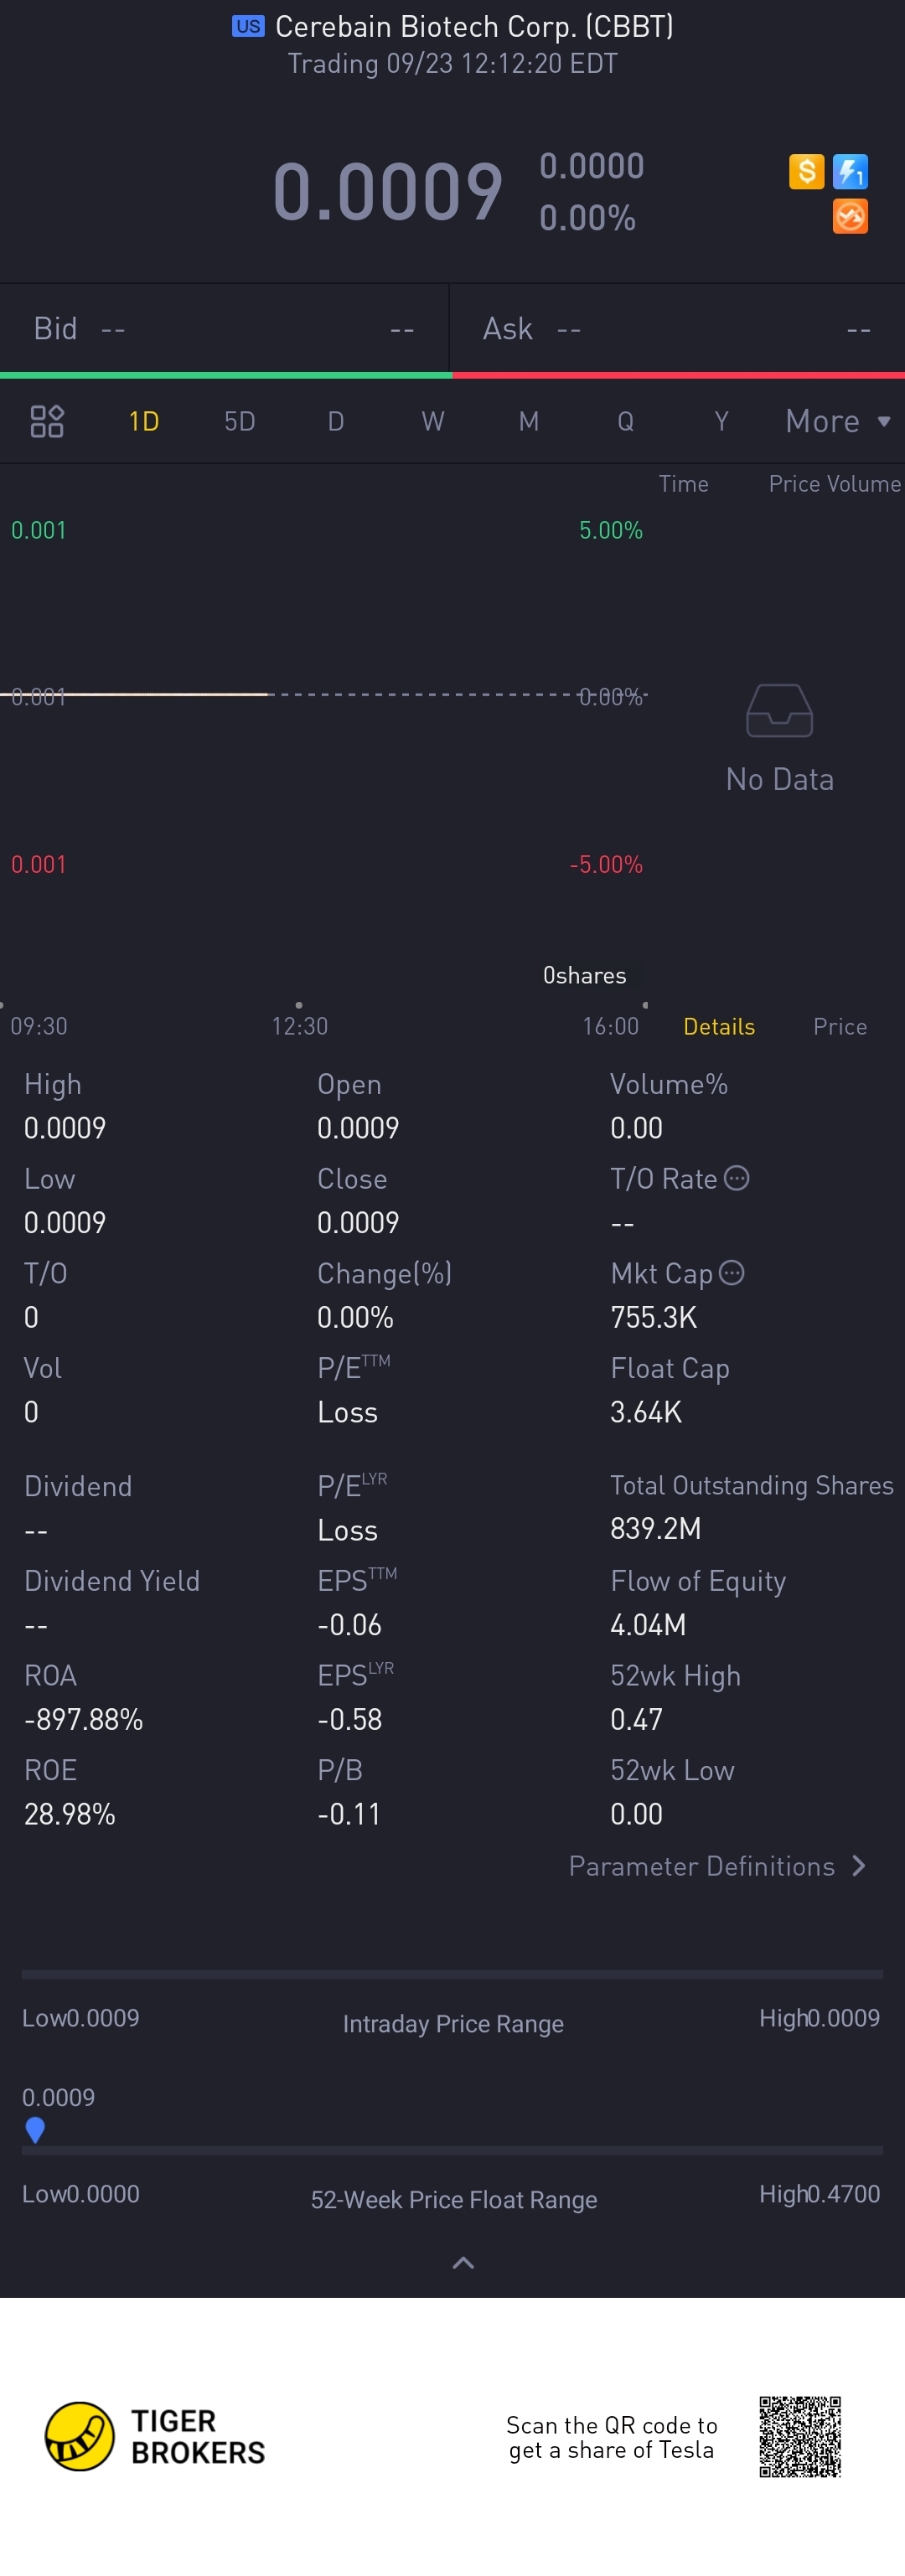
Task: Tap the Ask quote panel
Action: click(677, 329)
